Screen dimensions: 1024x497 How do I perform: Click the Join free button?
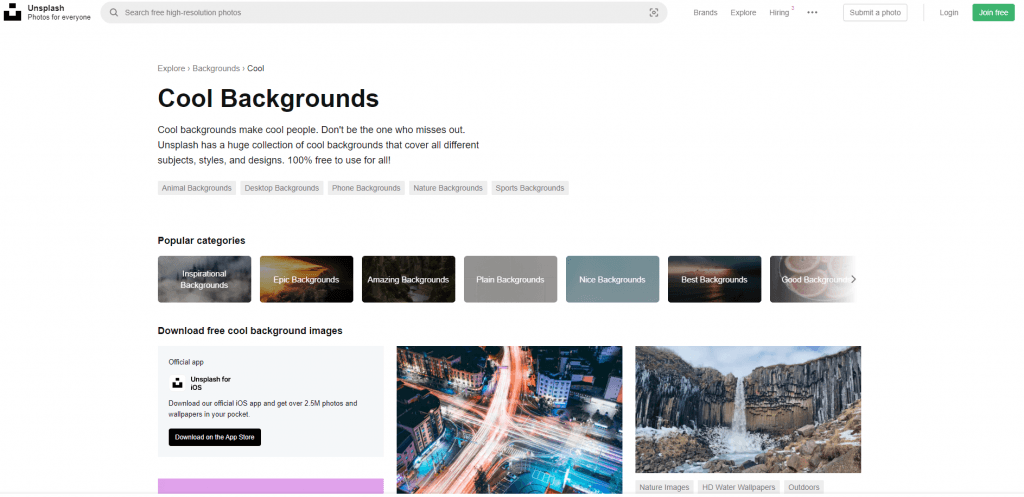(993, 12)
